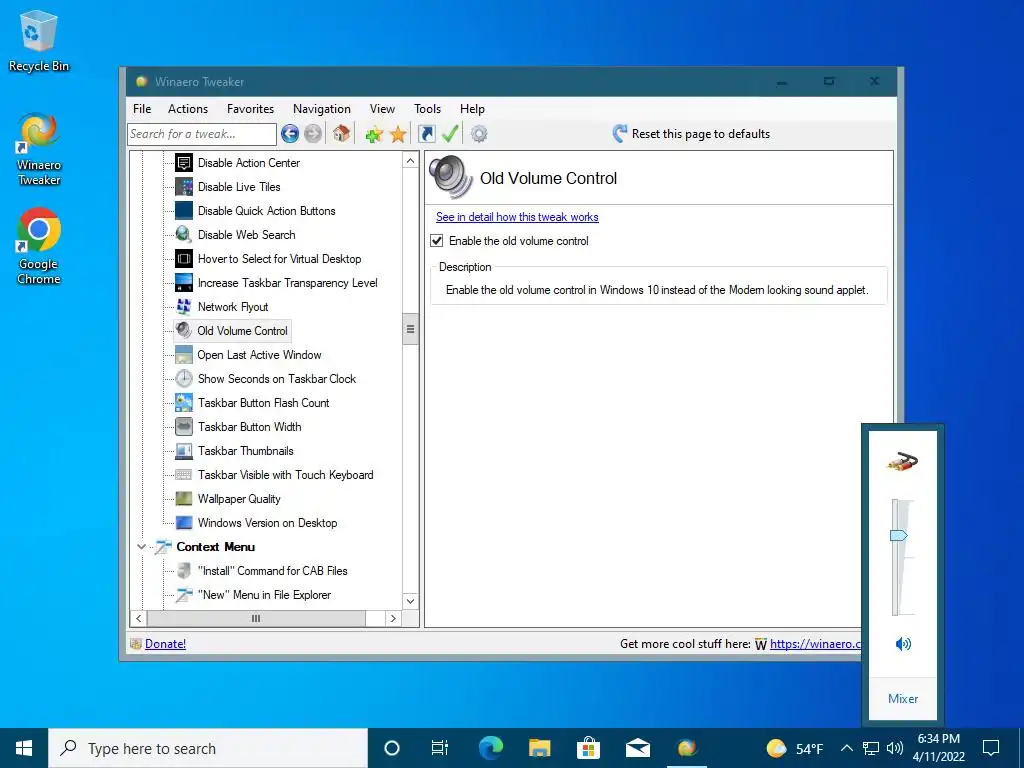The image size is (1024, 768).
Task: Select the Recycle Bin desktop icon
Action: click(x=39, y=41)
